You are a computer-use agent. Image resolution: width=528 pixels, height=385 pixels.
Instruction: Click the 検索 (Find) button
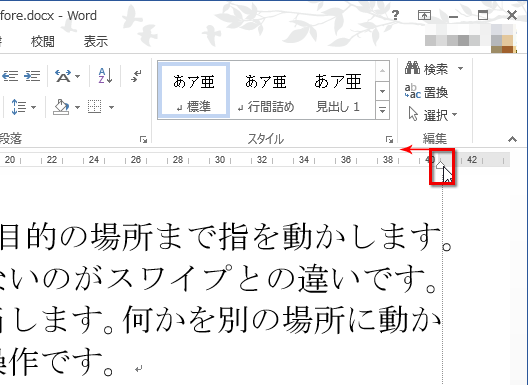[427, 69]
